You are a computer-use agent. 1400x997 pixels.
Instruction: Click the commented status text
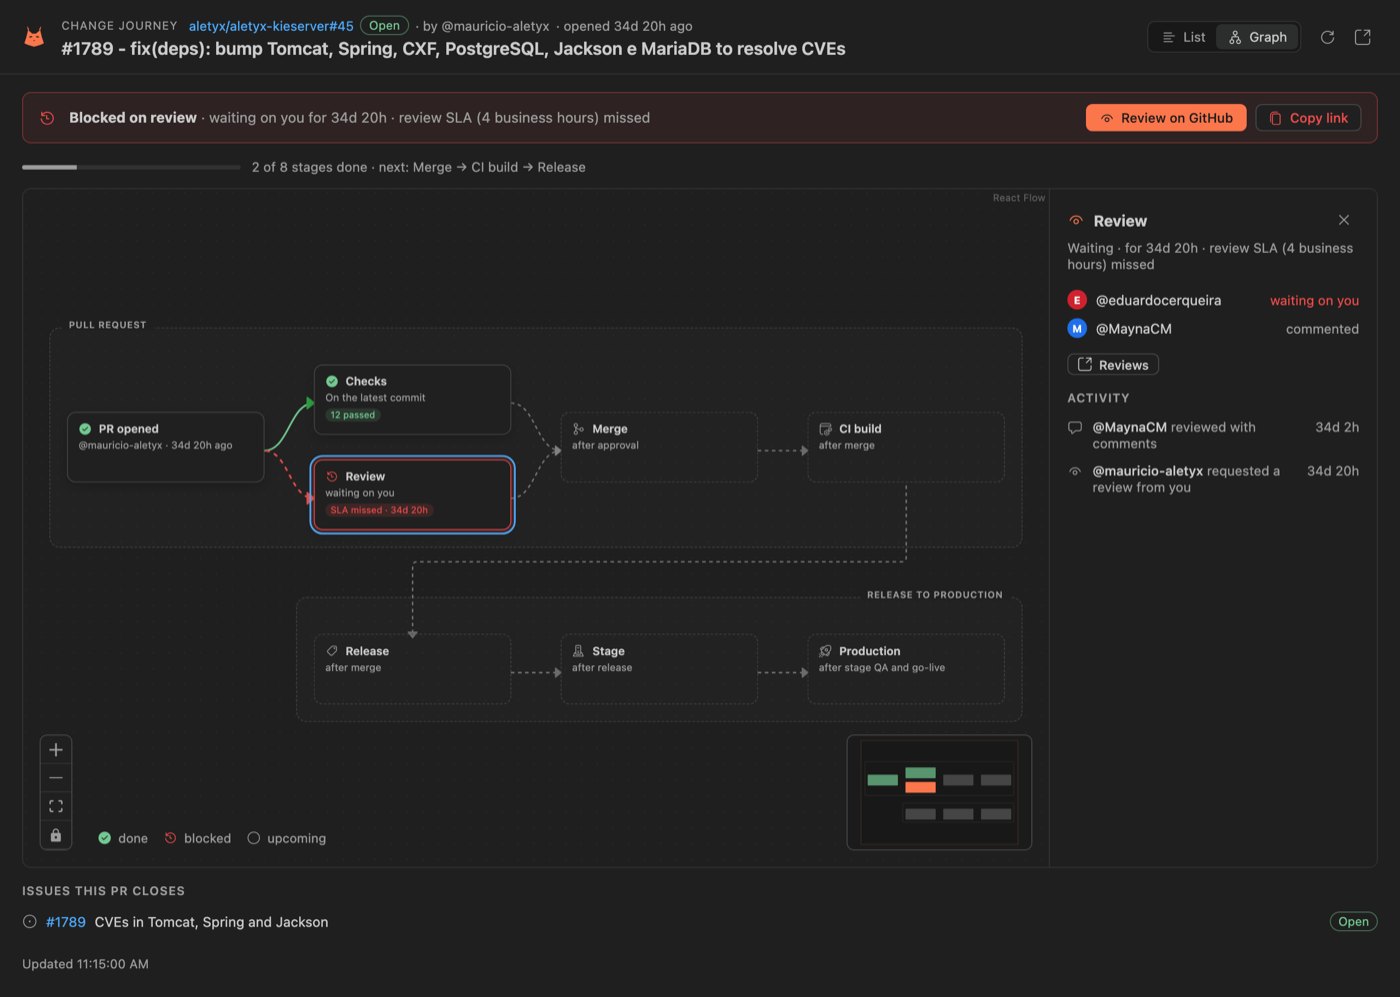pos(1322,328)
